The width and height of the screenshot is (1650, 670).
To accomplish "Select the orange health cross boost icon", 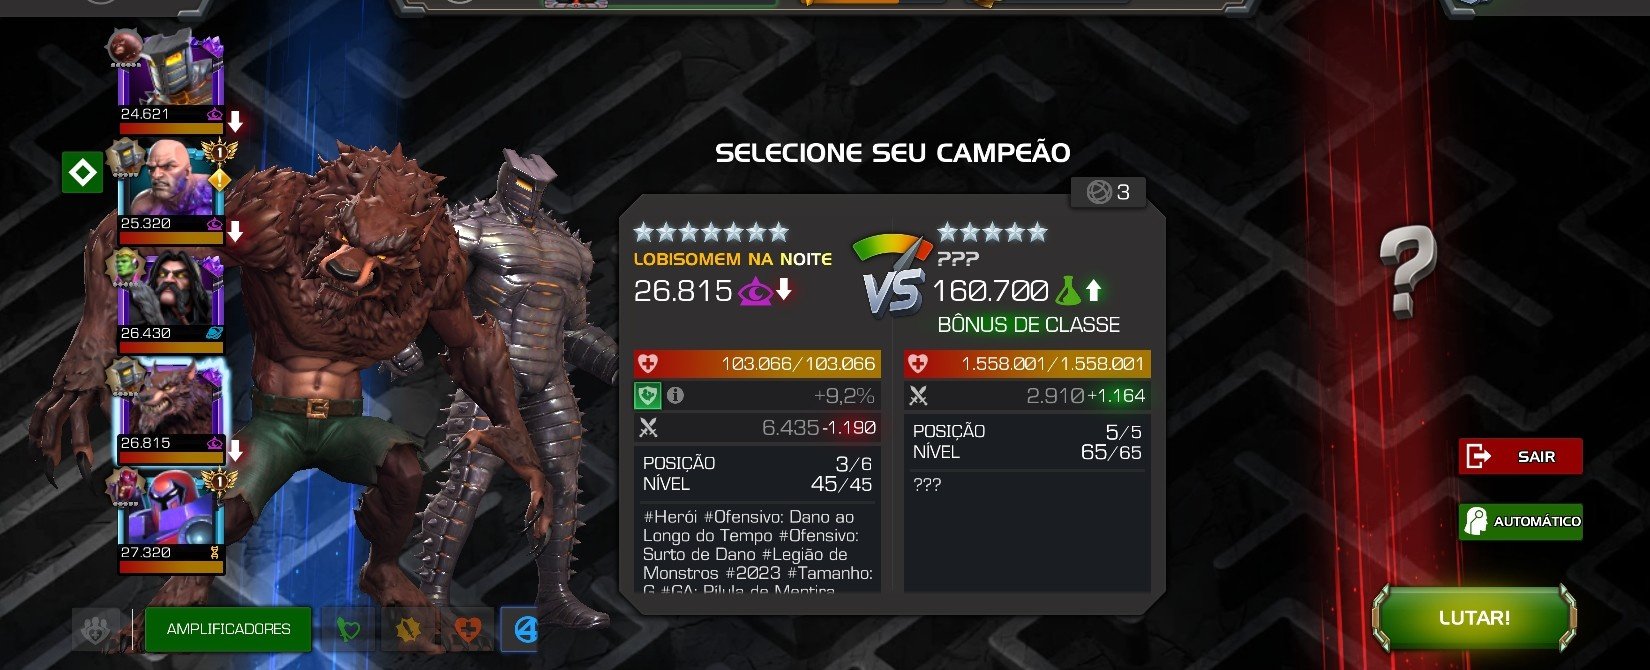I will click(x=468, y=630).
